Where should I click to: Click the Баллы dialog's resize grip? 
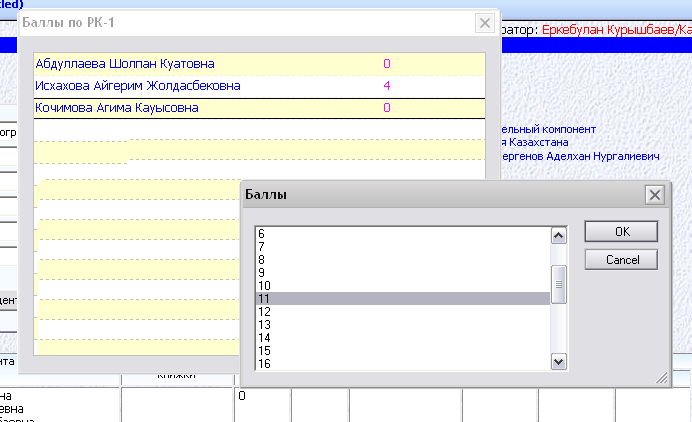pos(661,378)
